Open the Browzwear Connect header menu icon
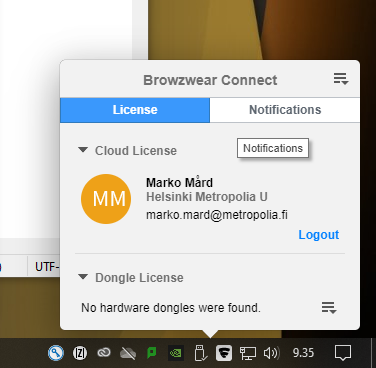Image resolution: width=376 pixels, height=368 pixels. click(x=341, y=79)
